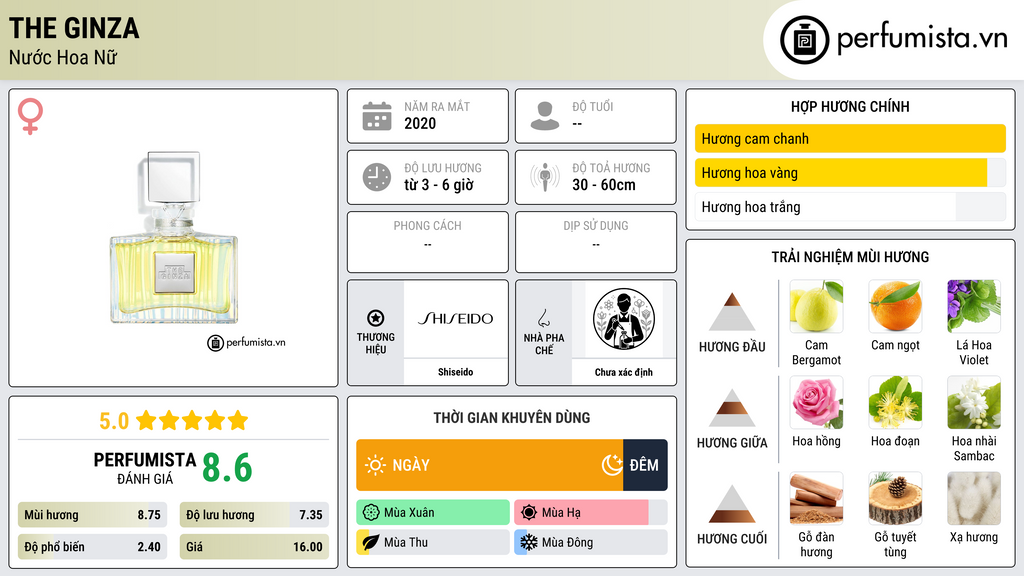Click the Hương cam chanh accord bar
1024x576 pixels.
click(x=850, y=138)
